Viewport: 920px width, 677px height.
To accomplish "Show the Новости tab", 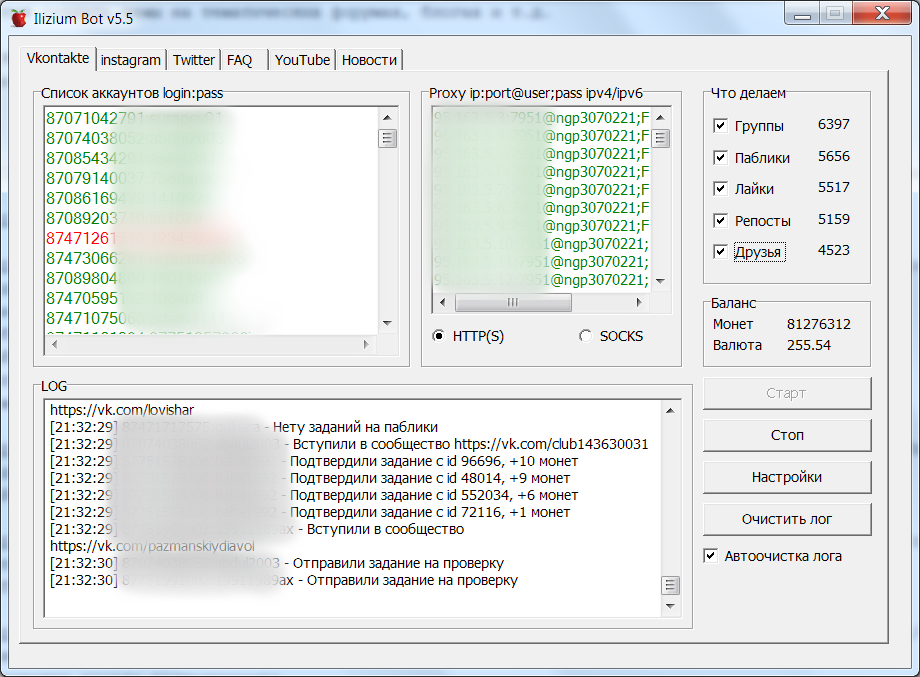I will pyautogui.click(x=369, y=60).
